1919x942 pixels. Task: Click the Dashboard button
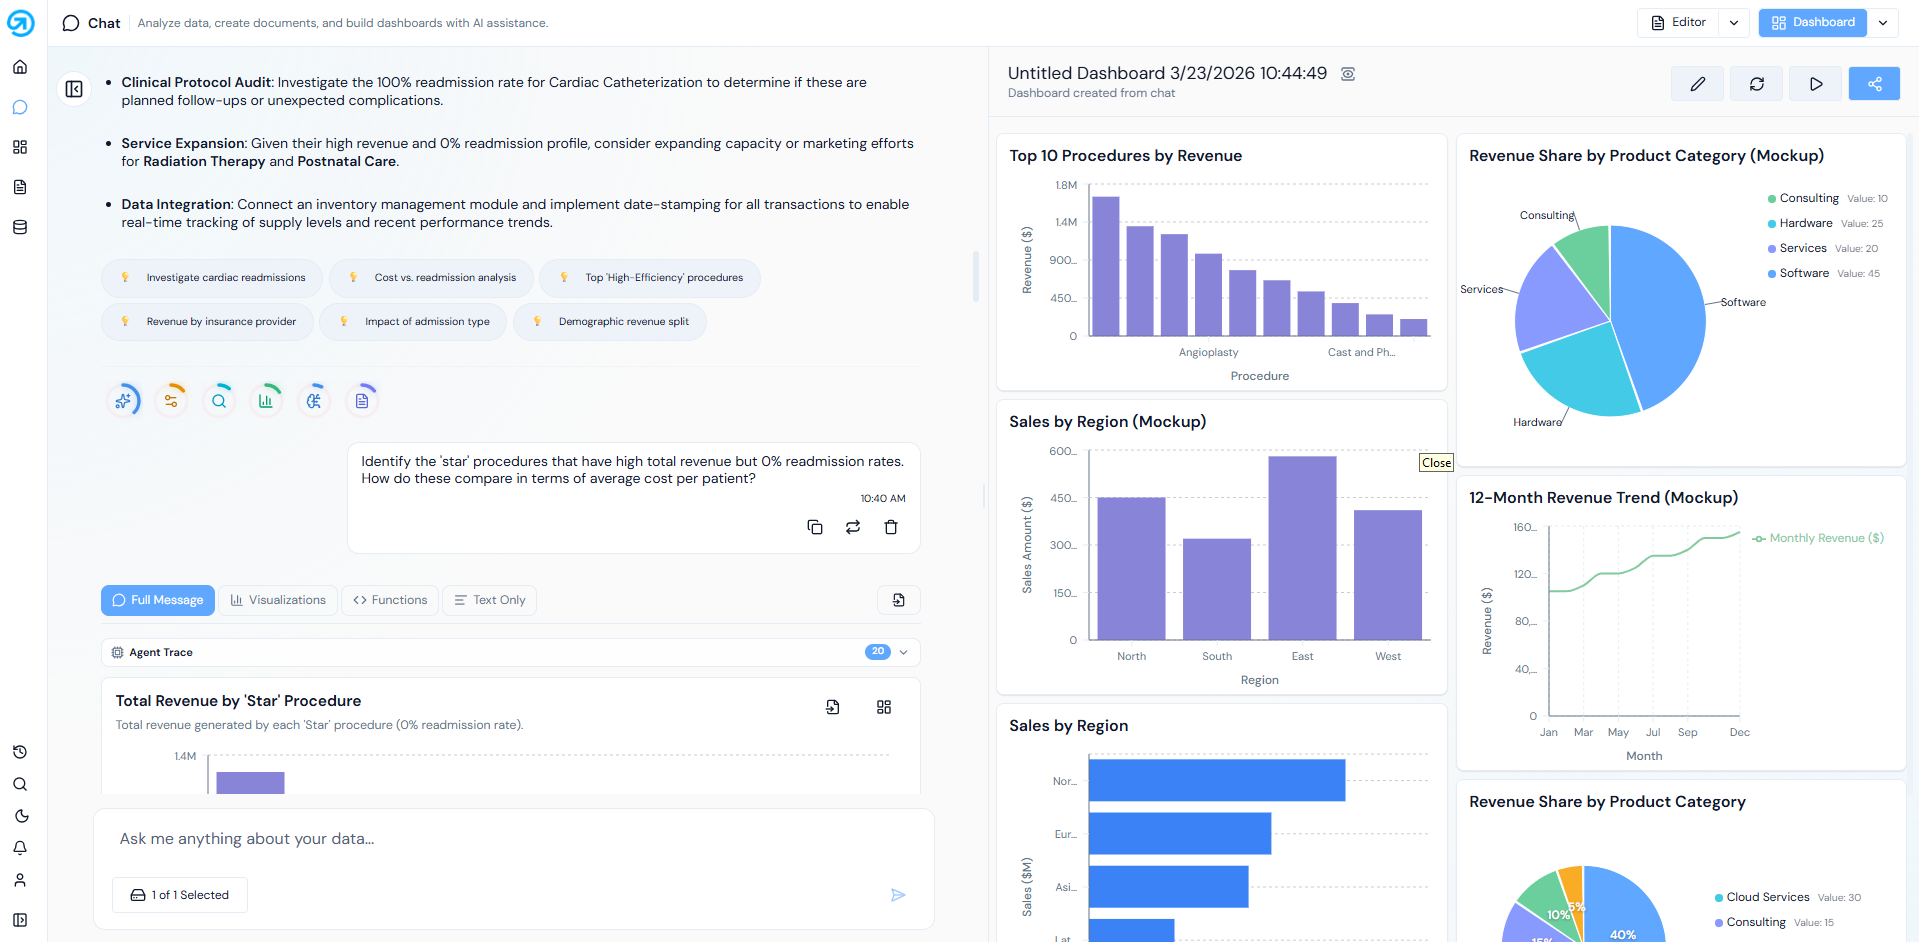(x=1813, y=23)
